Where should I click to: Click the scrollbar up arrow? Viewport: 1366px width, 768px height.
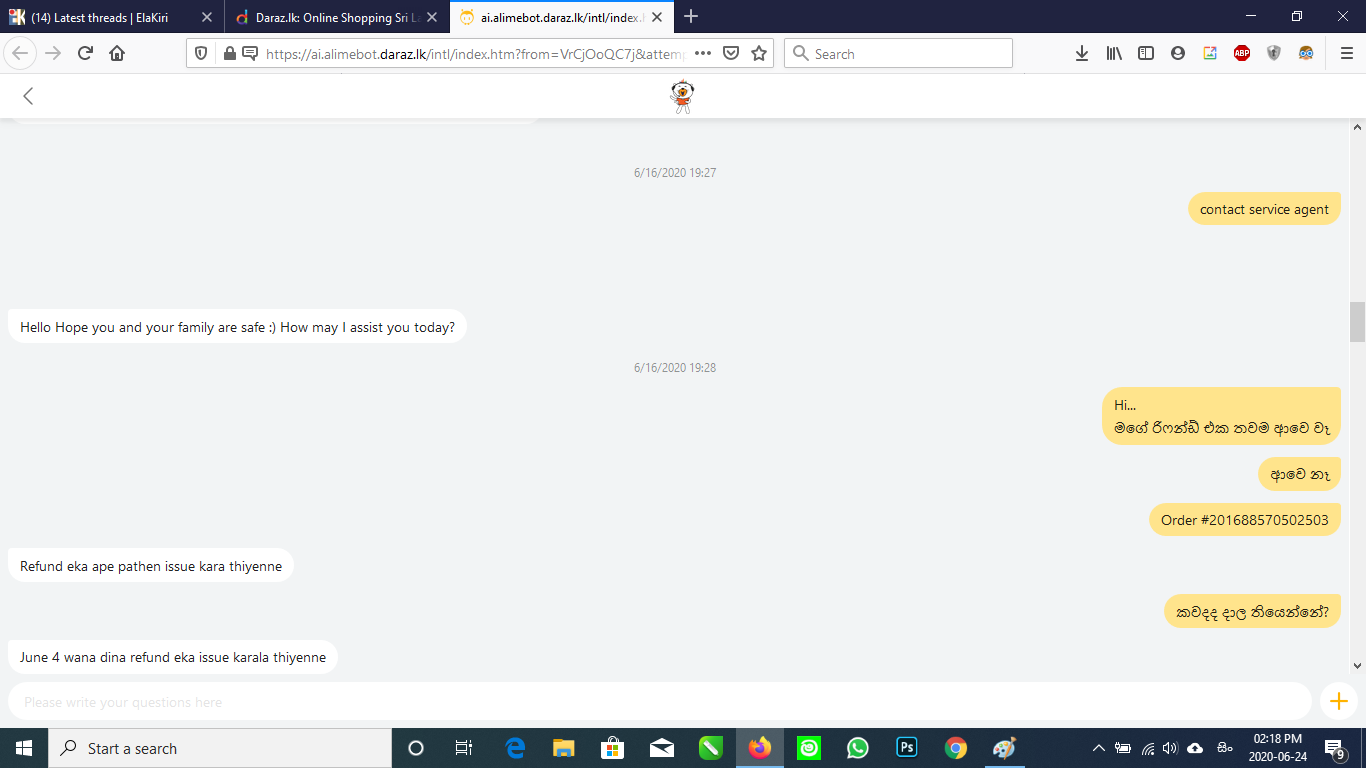click(1357, 127)
